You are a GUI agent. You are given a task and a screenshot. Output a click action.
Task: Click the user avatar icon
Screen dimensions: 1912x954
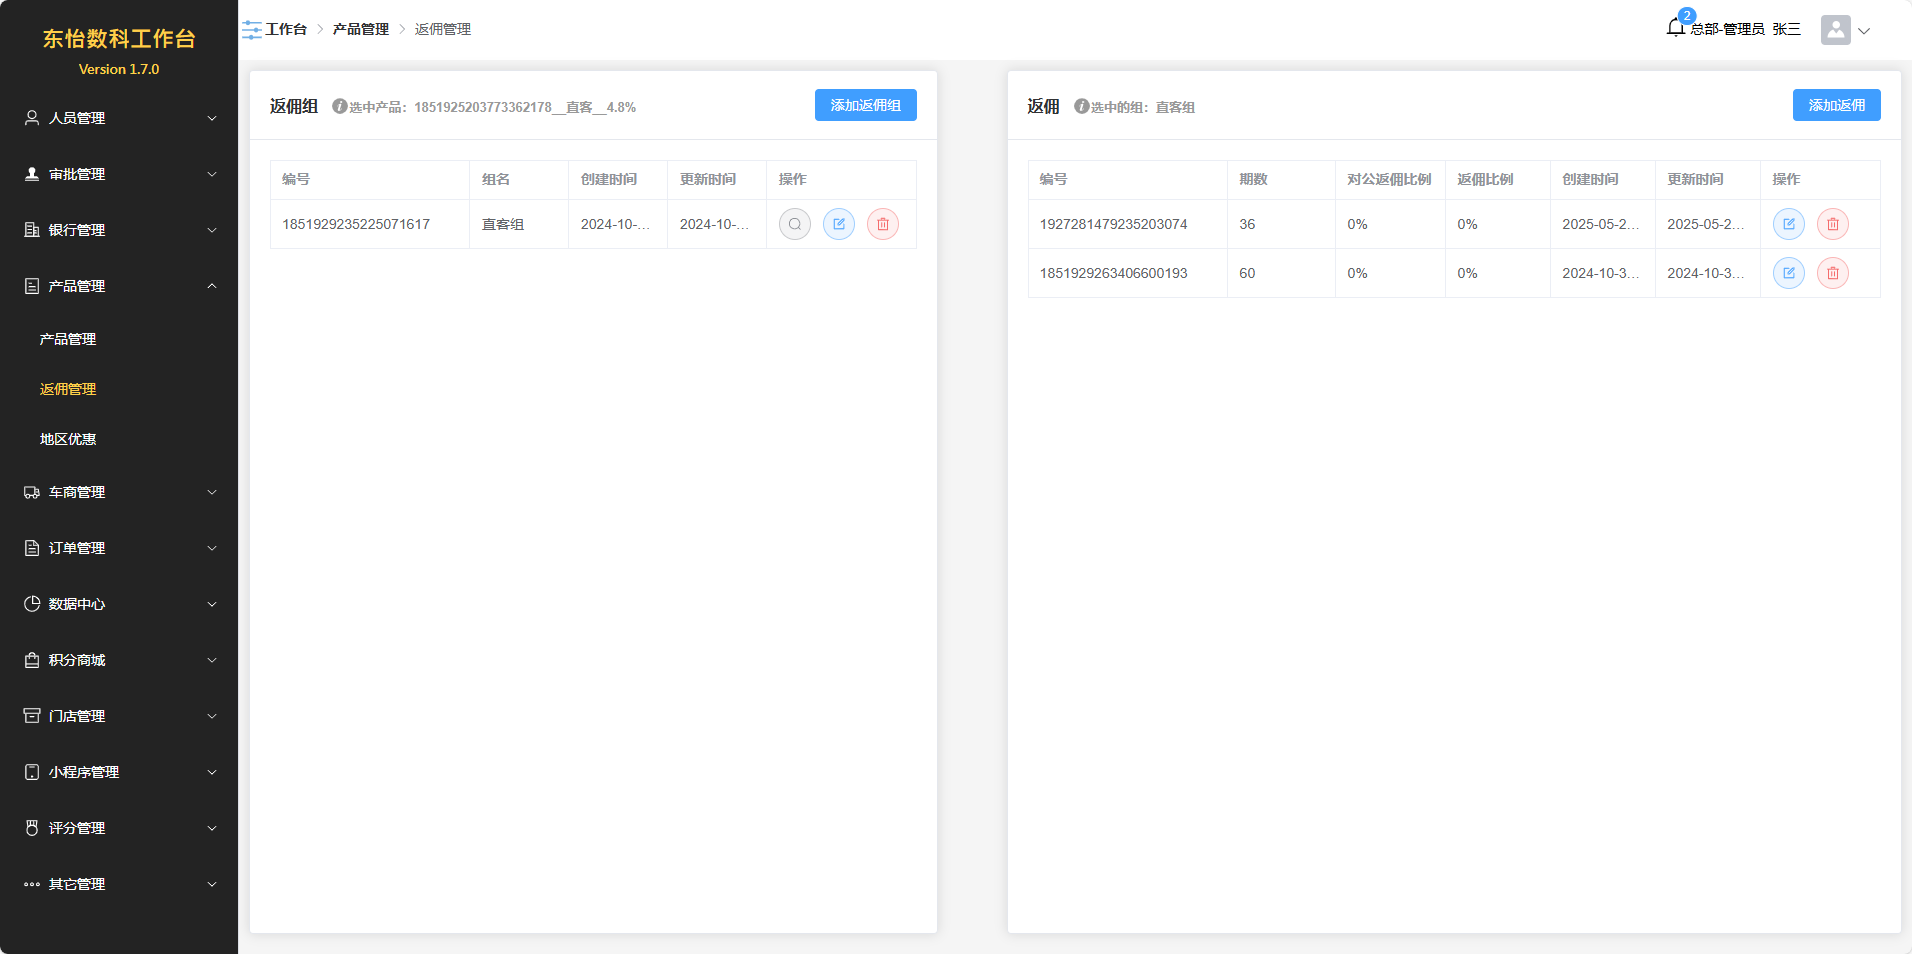1835,30
